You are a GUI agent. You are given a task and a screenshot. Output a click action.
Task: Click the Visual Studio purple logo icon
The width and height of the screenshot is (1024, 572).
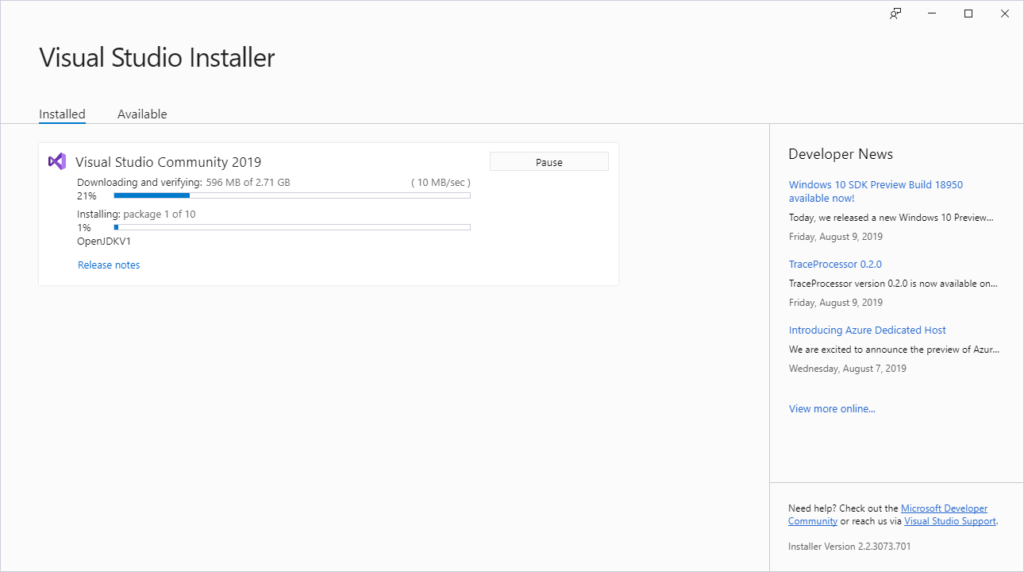(x=57, y=161)
